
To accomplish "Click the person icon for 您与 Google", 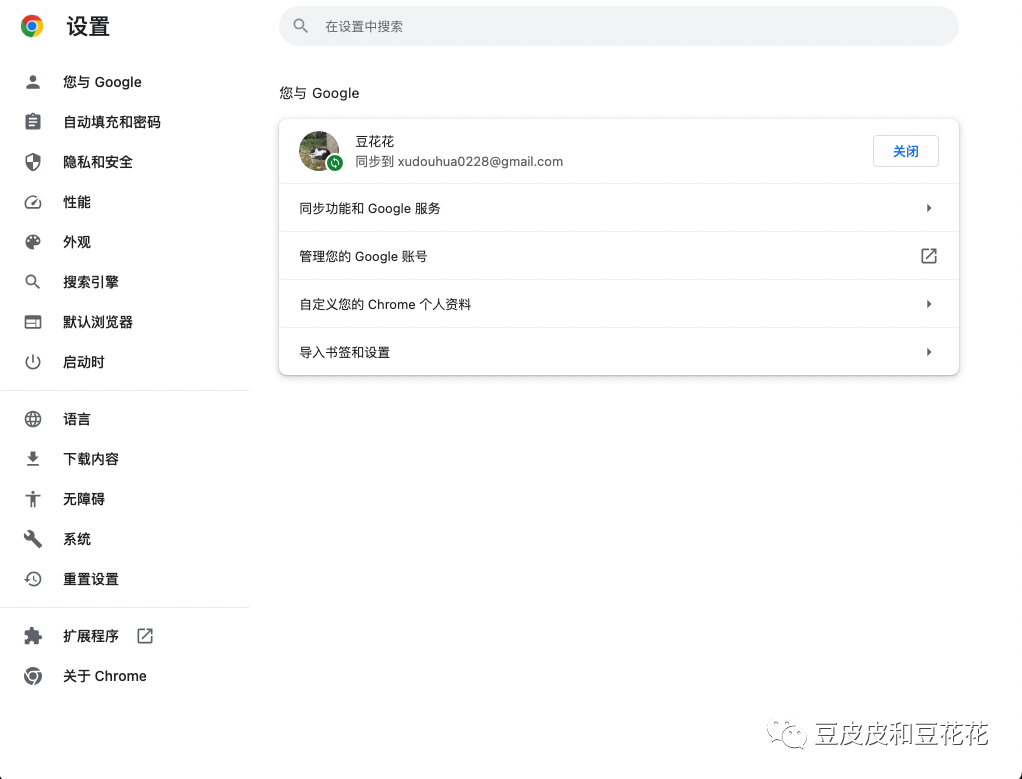I will click(x=33, y=81).
